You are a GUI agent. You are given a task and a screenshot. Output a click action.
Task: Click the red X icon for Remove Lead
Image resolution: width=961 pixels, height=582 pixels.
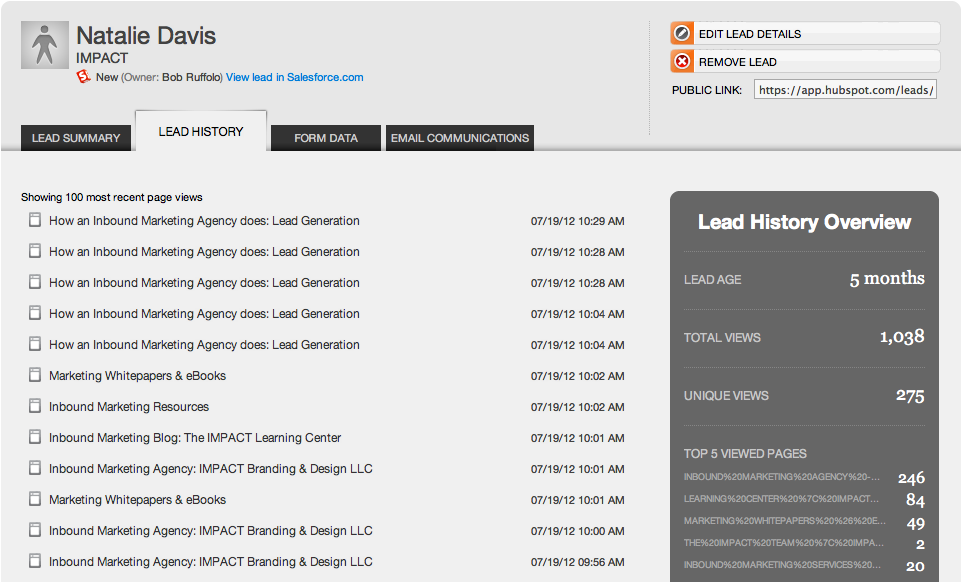pyautogui.click(x=682, y=61)
